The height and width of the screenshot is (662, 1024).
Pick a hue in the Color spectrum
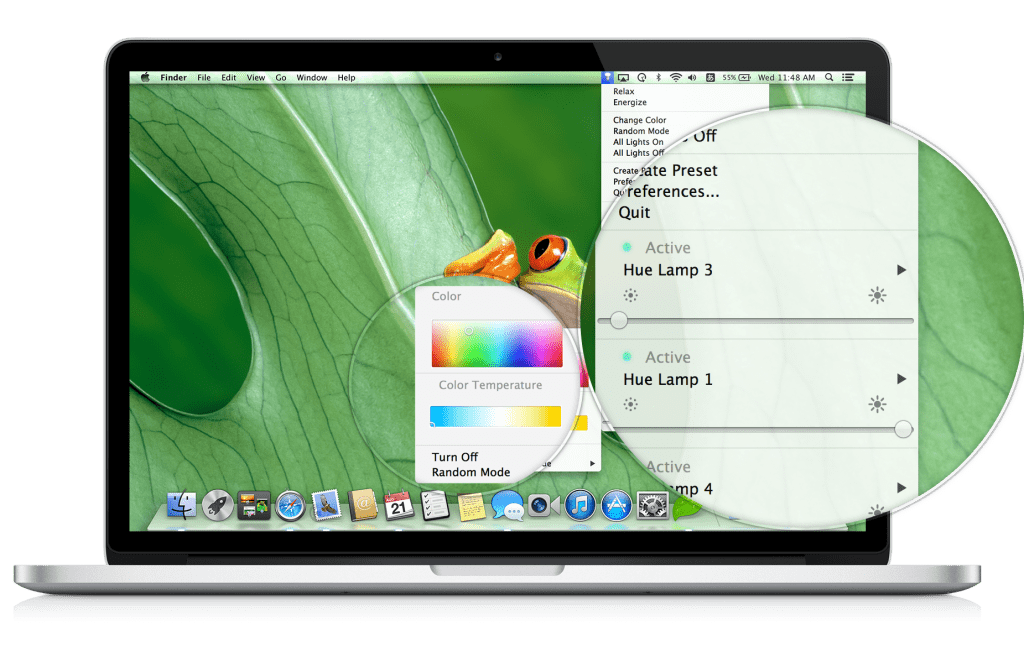(497, 343)
